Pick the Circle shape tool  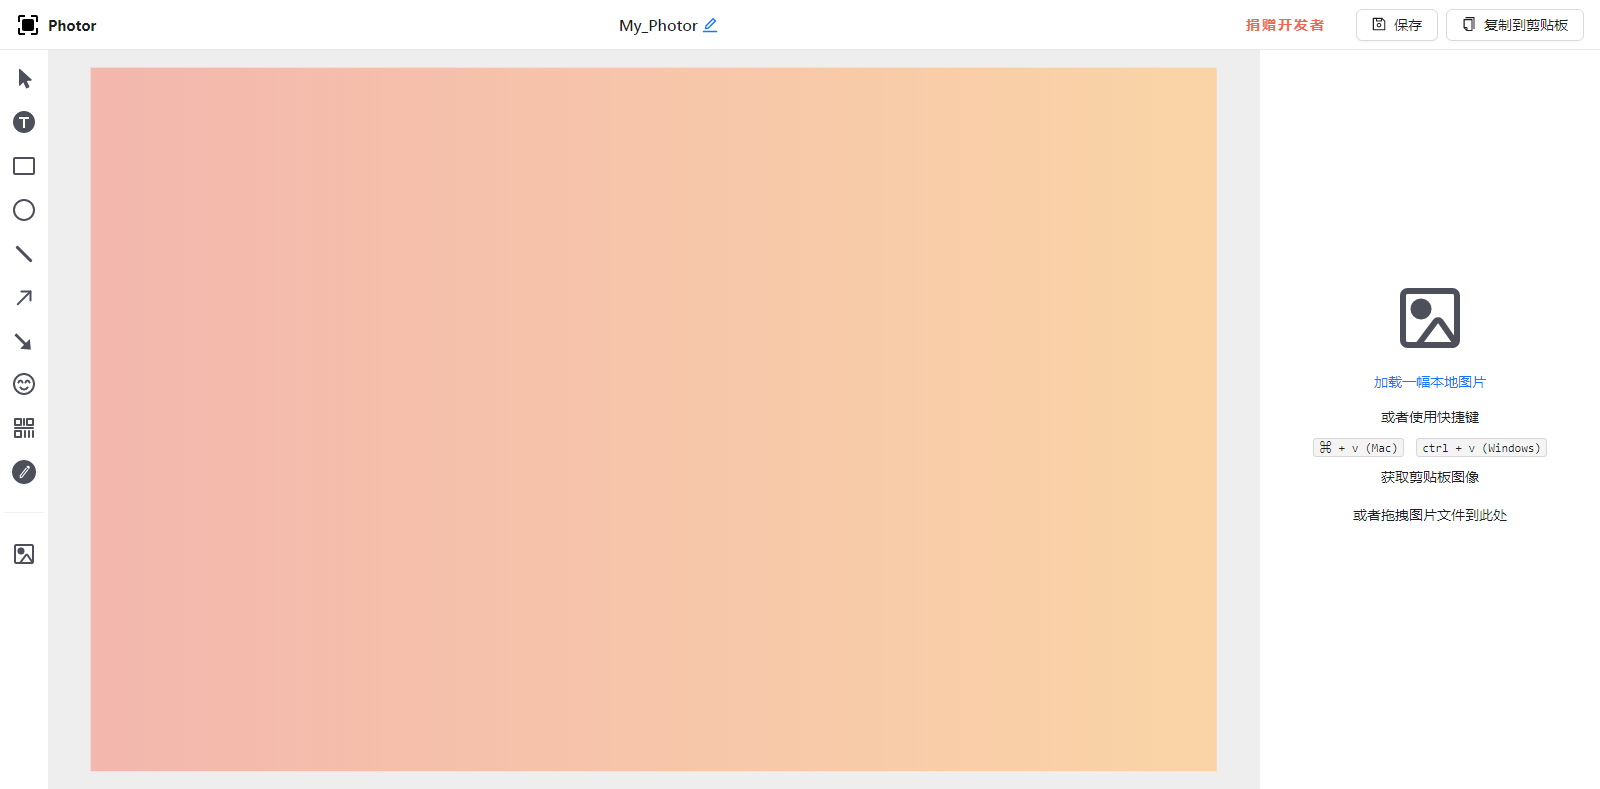click(24, 210)
